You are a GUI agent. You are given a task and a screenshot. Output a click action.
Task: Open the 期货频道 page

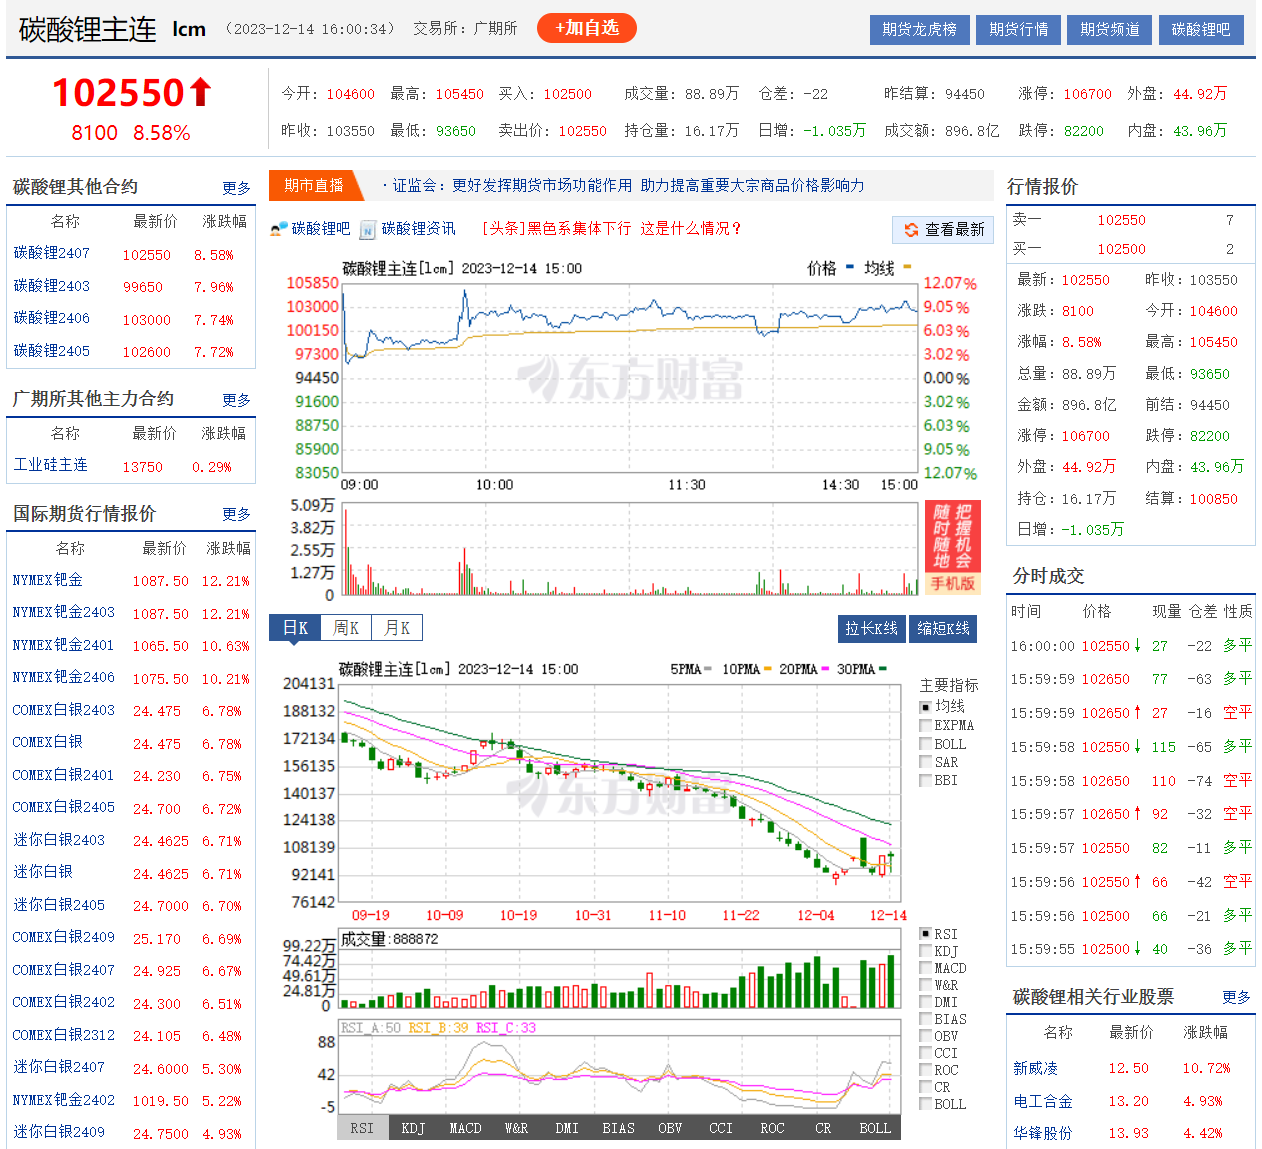tap(1110, 30)
